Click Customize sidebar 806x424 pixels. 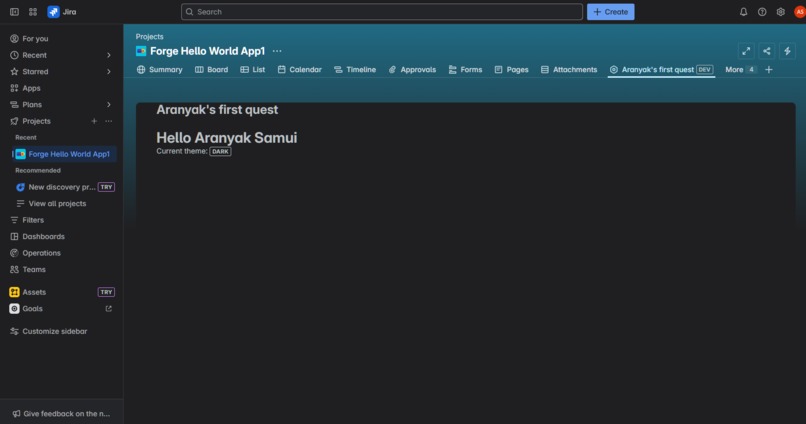pyautogui.click(x=62, y=331)
